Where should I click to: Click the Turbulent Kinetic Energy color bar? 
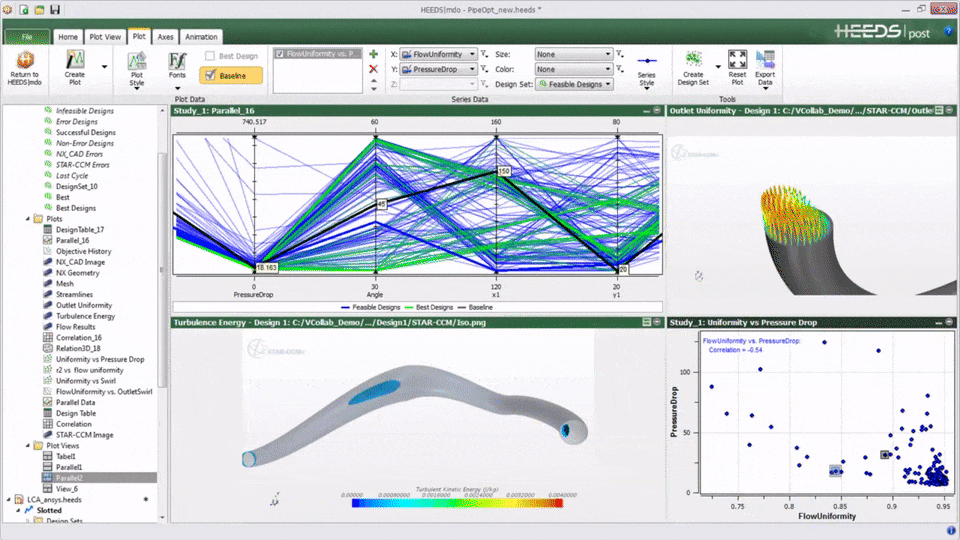tap(457, 503)
